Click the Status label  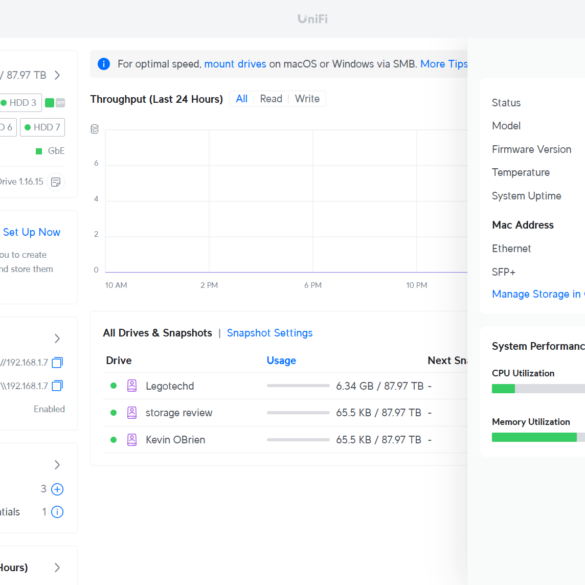tap(506, 103)
